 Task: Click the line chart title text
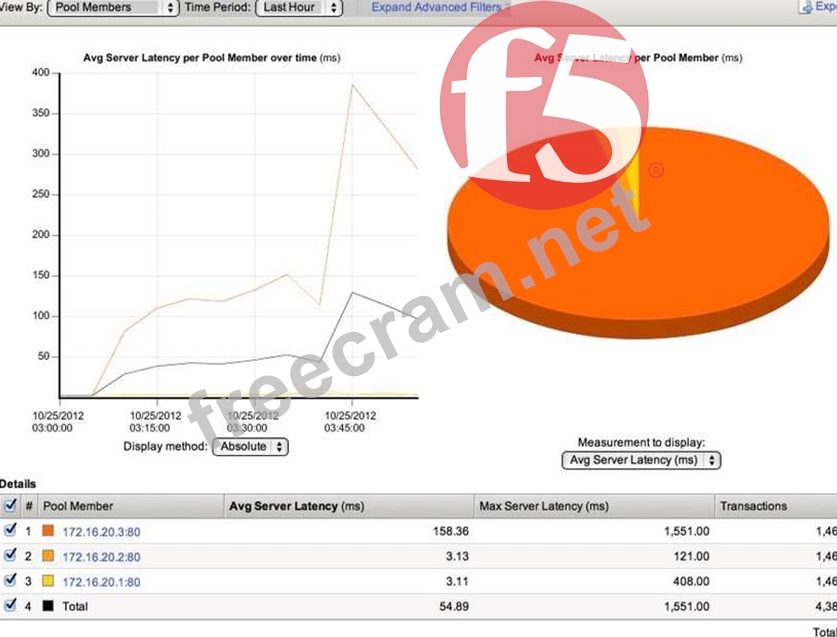[x=211, y=58]
